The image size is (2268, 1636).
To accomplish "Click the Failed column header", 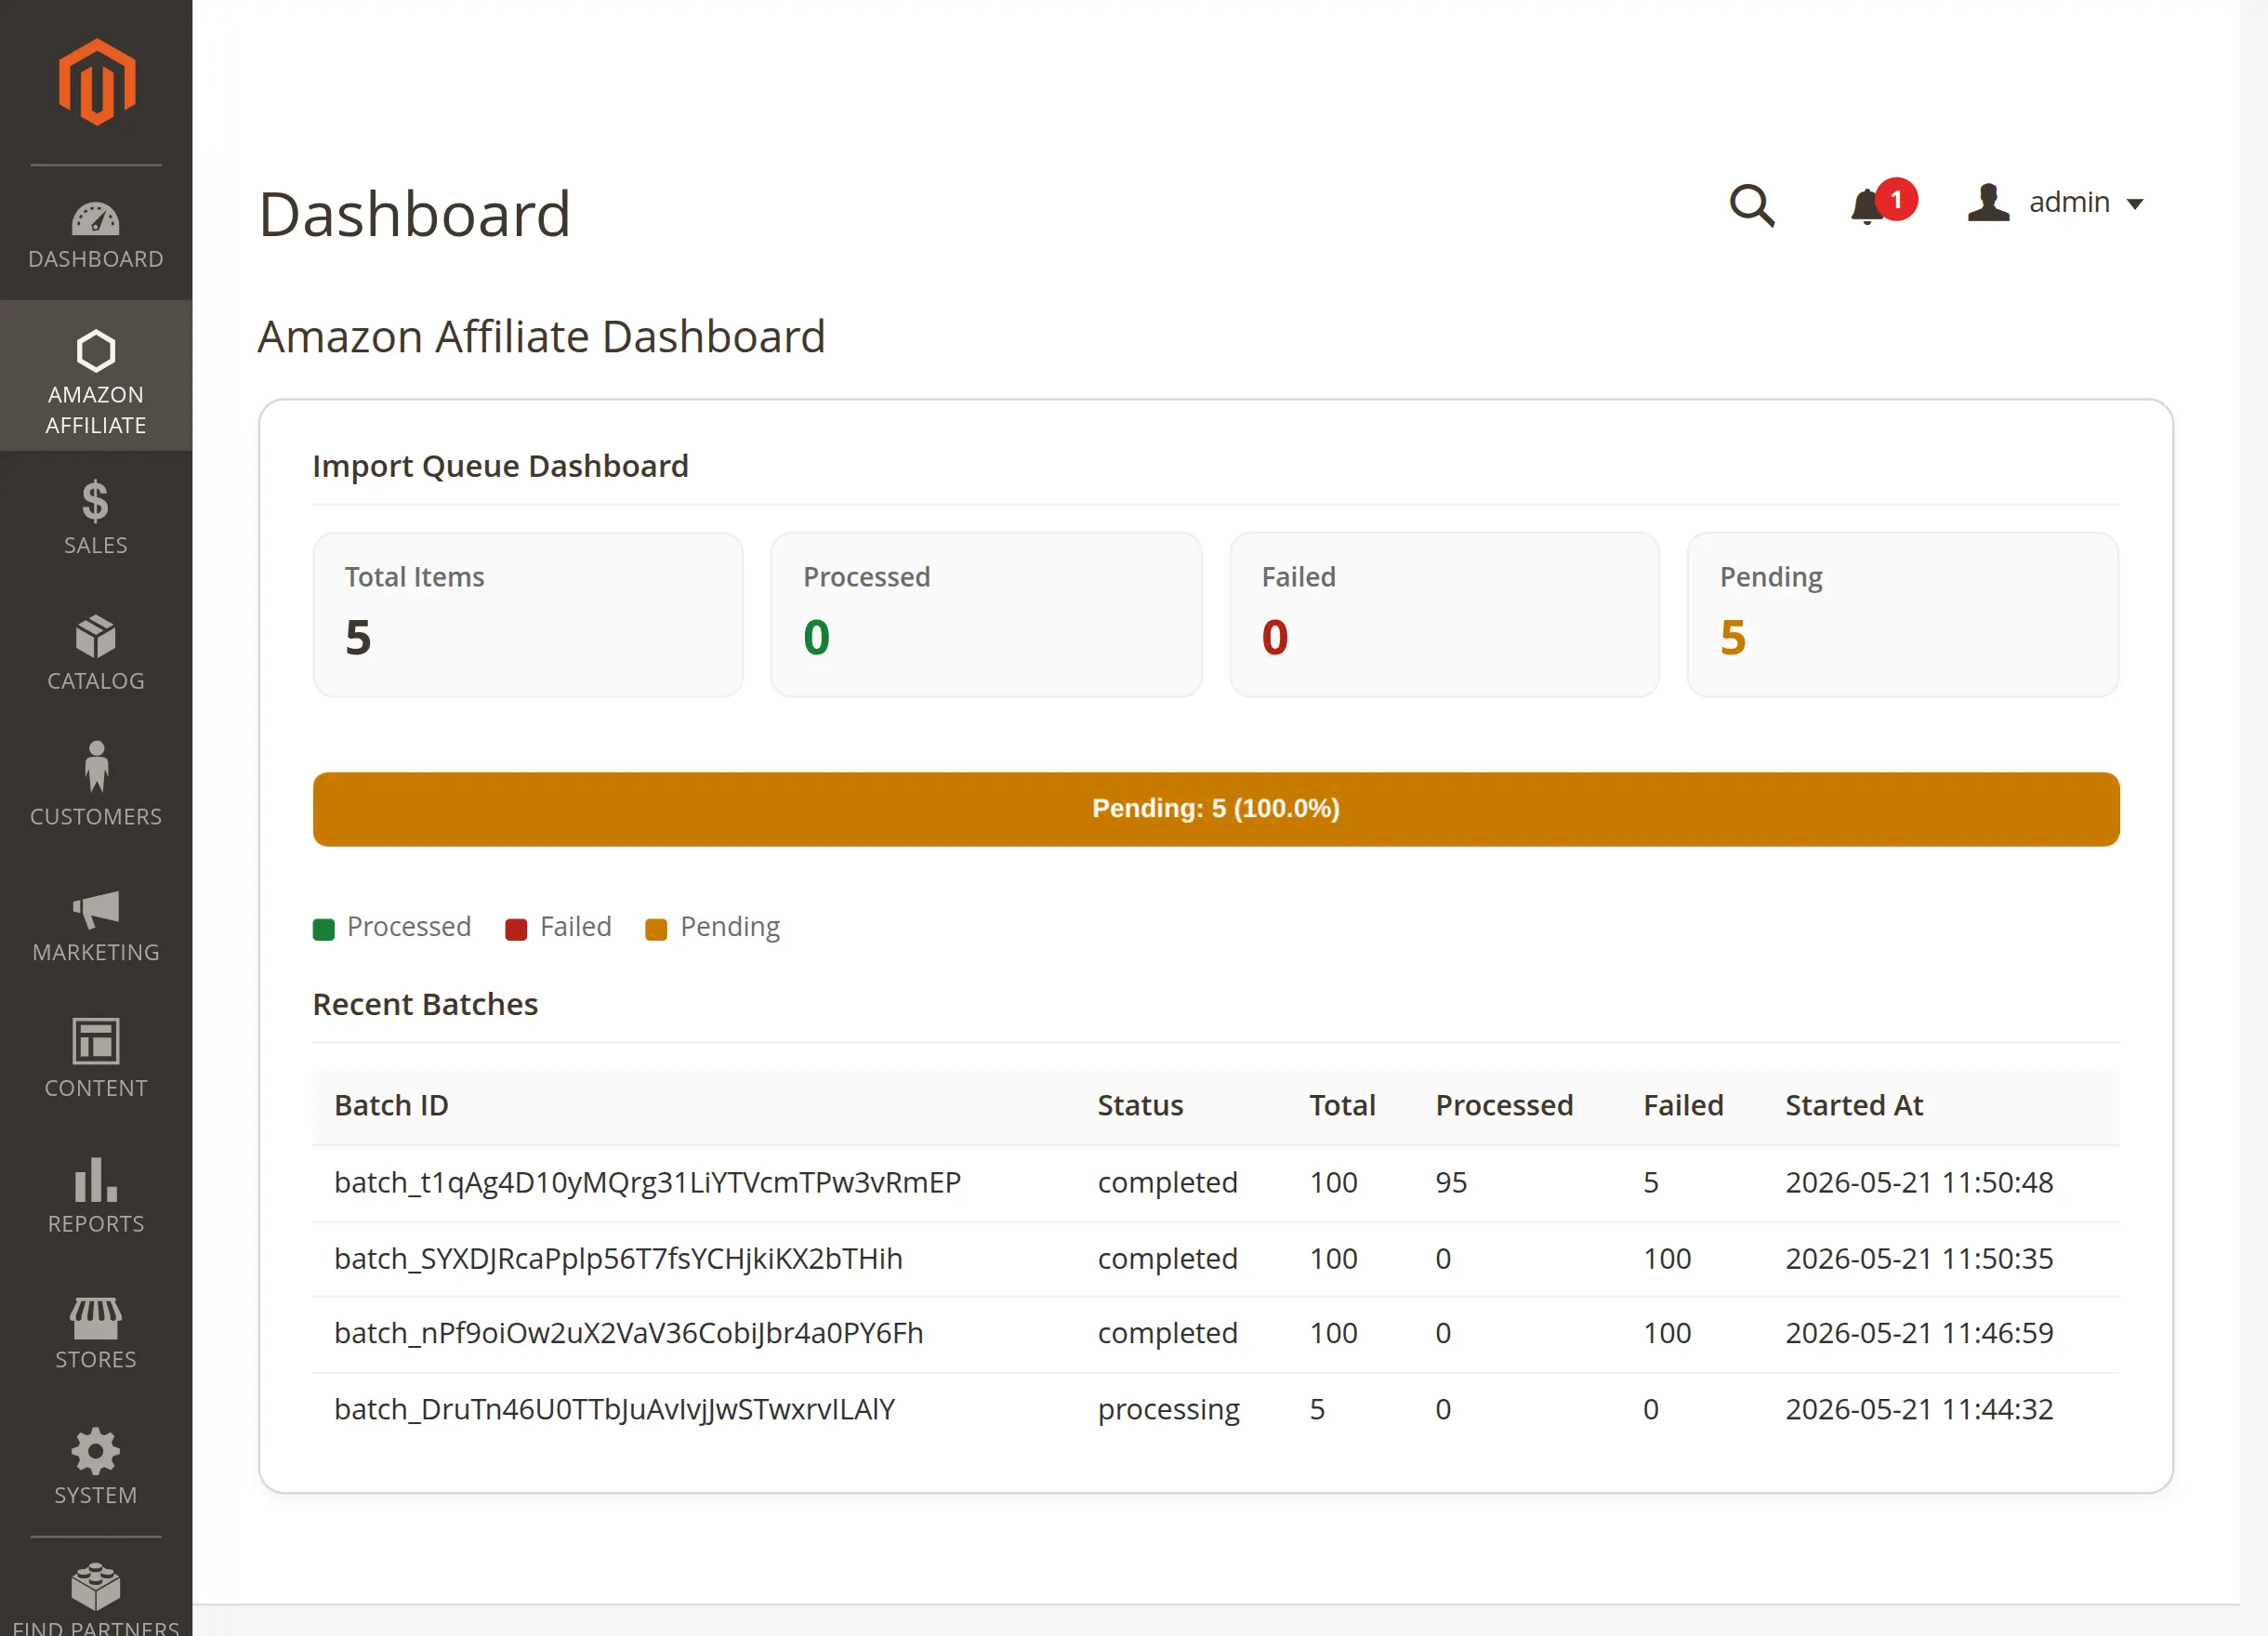I will 1683,1105.
